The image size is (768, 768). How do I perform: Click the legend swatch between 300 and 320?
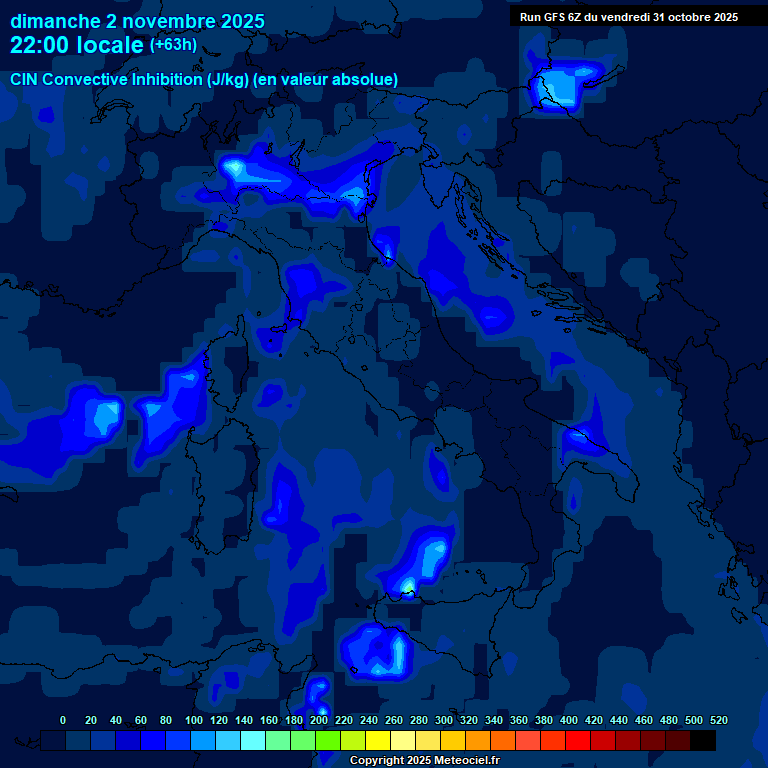[453, 741]
